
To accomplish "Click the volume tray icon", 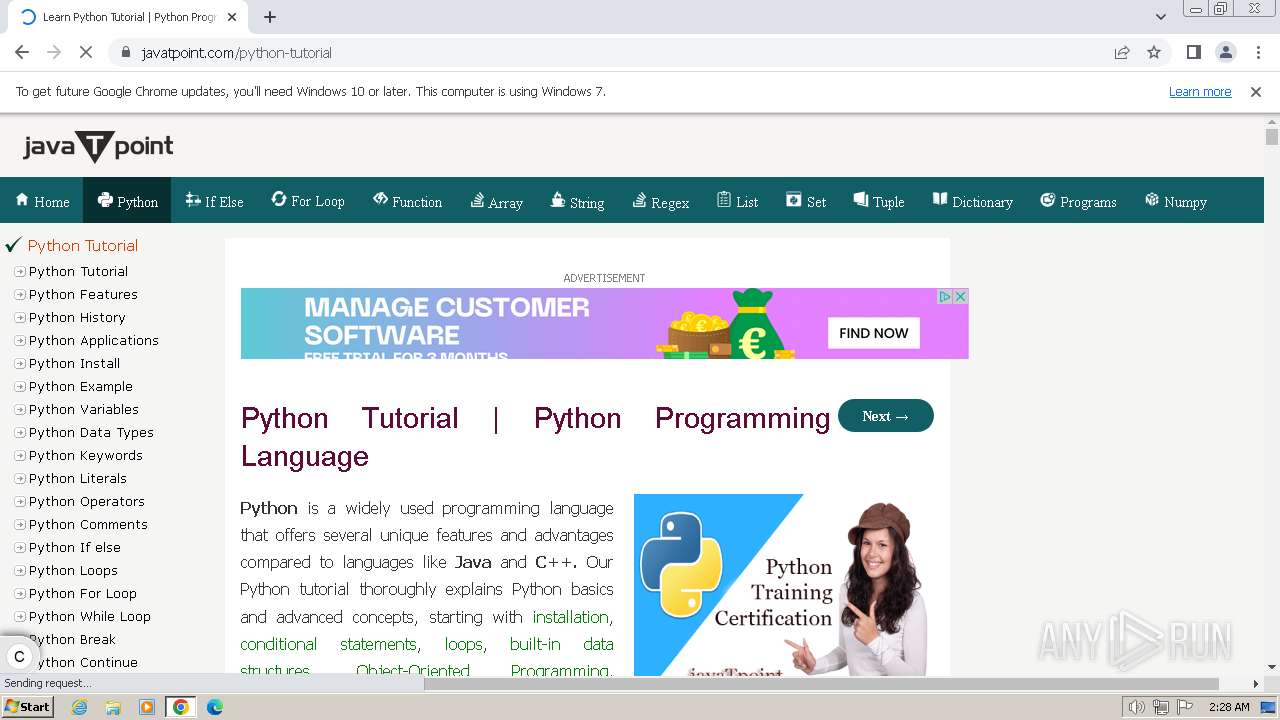I will pos(1137,707).
